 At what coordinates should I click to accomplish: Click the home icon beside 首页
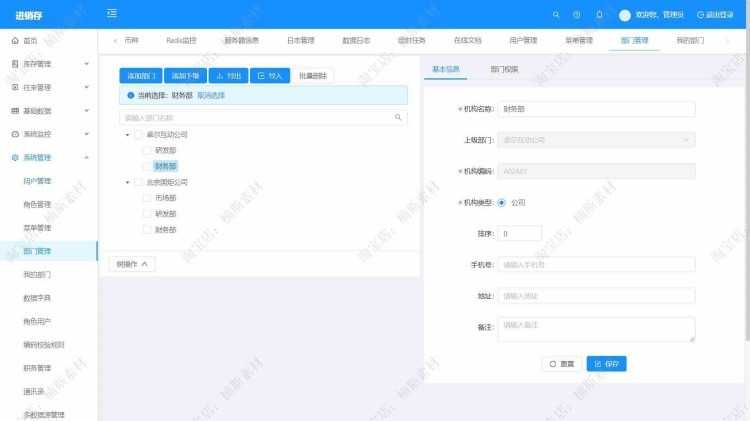pyautogui.click(x=15, y=41)
